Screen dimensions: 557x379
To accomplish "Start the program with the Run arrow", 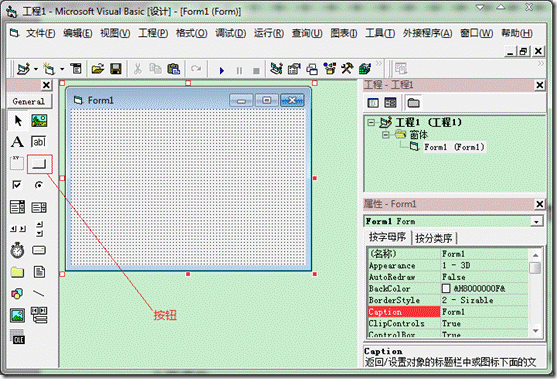I will pos(222,71).
